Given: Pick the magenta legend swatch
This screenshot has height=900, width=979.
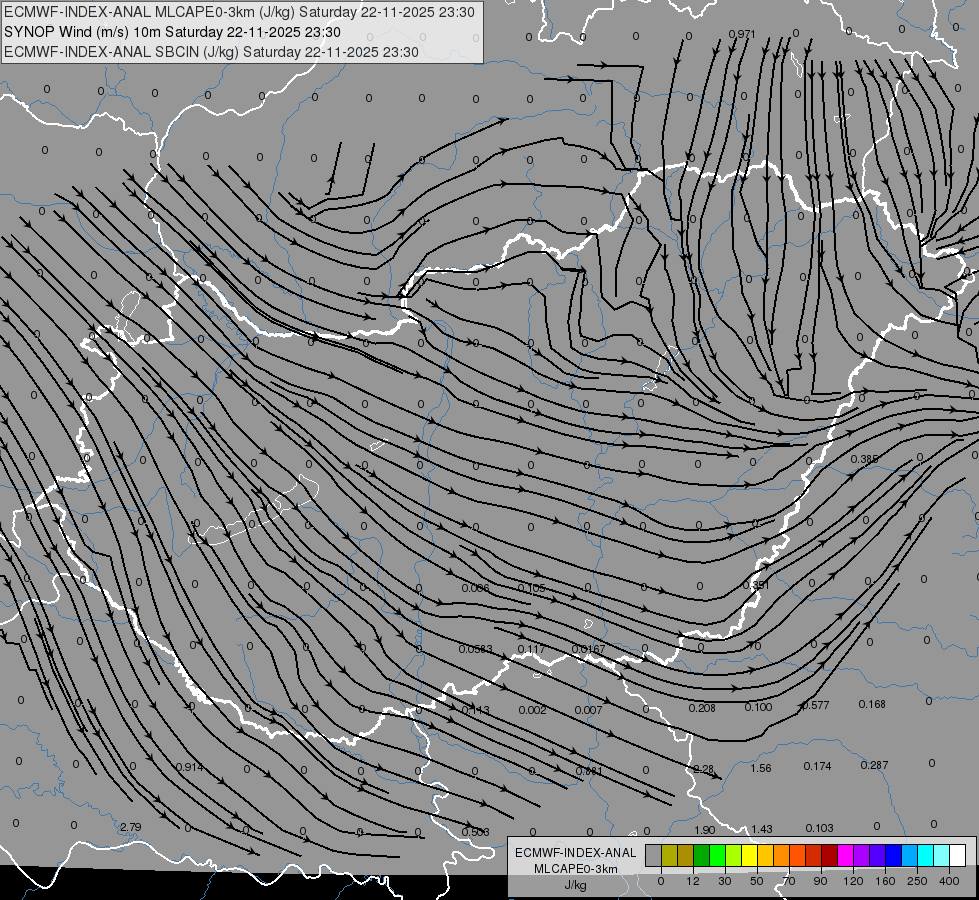Looking at the screenshot, I should point(845,855).
